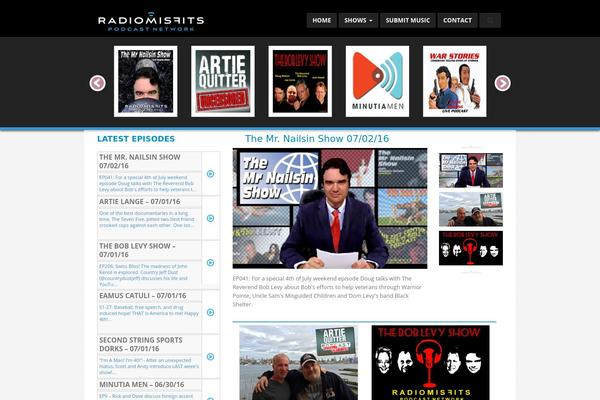Click the large Mr Nailsin Show featured image

(x=330, y=208)
